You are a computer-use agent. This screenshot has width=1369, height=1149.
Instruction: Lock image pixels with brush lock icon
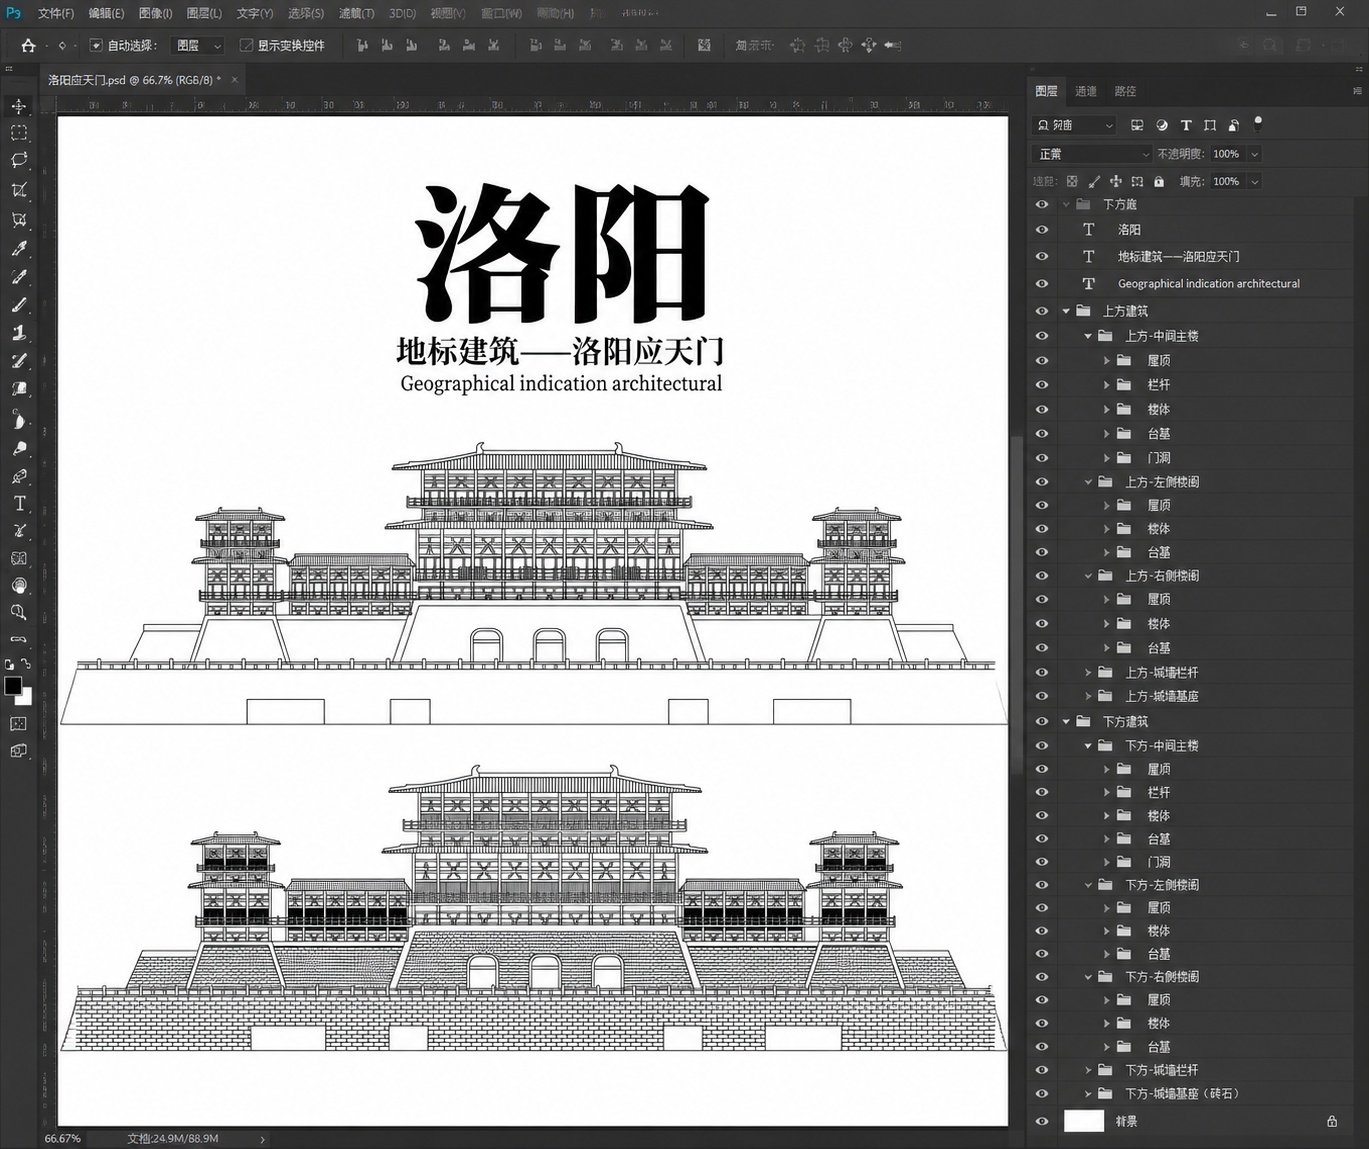click(x=1094, y=182)
